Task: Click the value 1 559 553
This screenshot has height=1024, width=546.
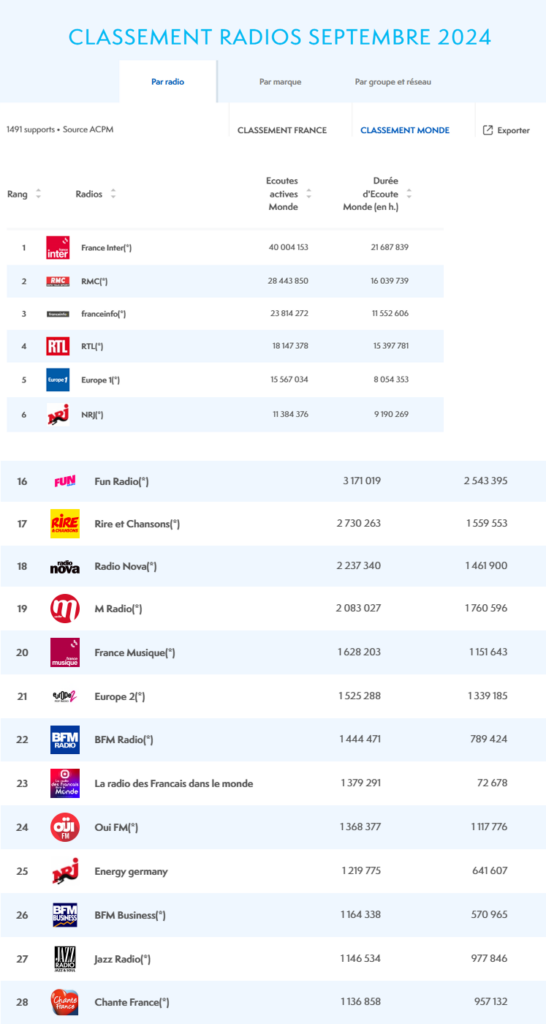Action: pyautogui.click(x=487, y=523)
